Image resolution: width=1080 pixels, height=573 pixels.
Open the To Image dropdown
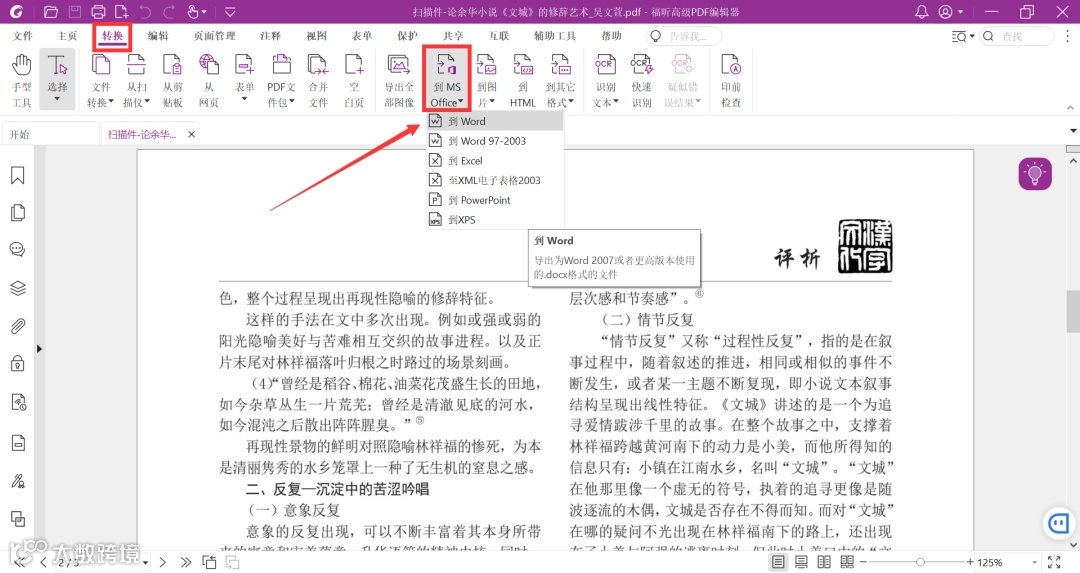pyautogui.click(x=486, y=80)
